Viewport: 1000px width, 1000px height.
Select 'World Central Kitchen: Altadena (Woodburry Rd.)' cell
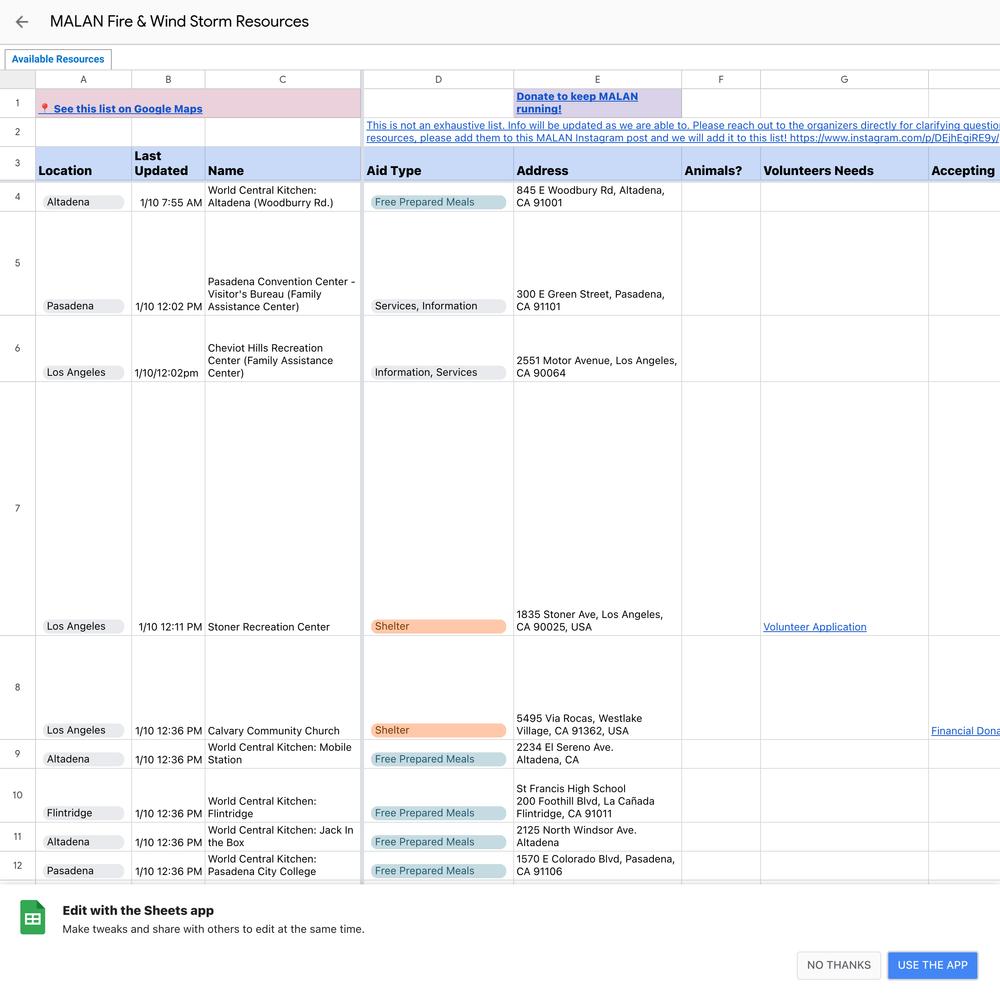(x=283, y=196)
